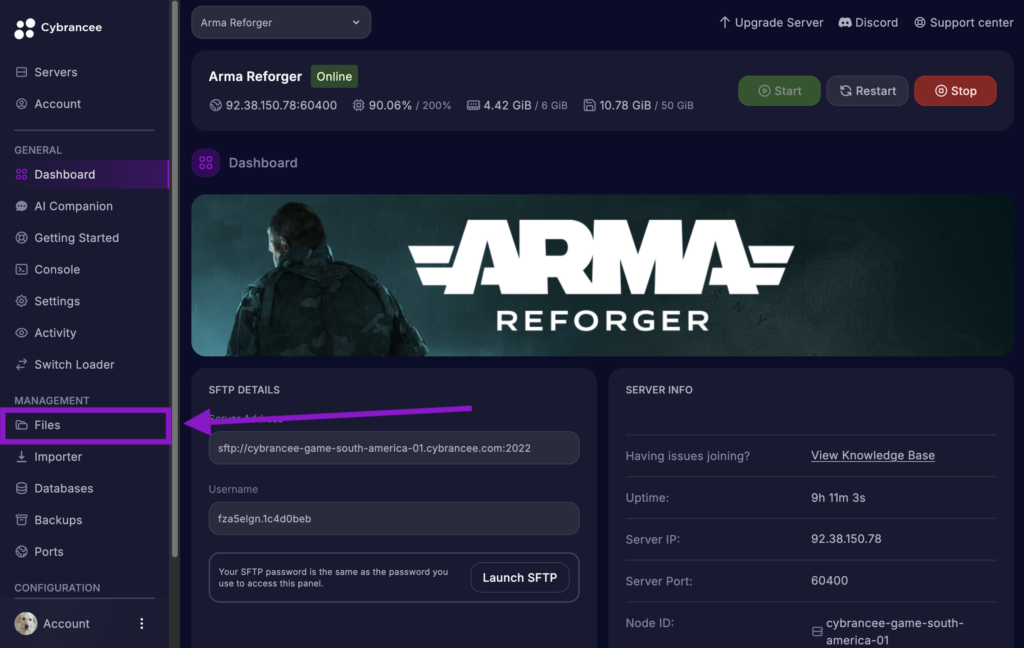
Task: Click the purple Dashboard header icon
Action: [x=206, y=163]
